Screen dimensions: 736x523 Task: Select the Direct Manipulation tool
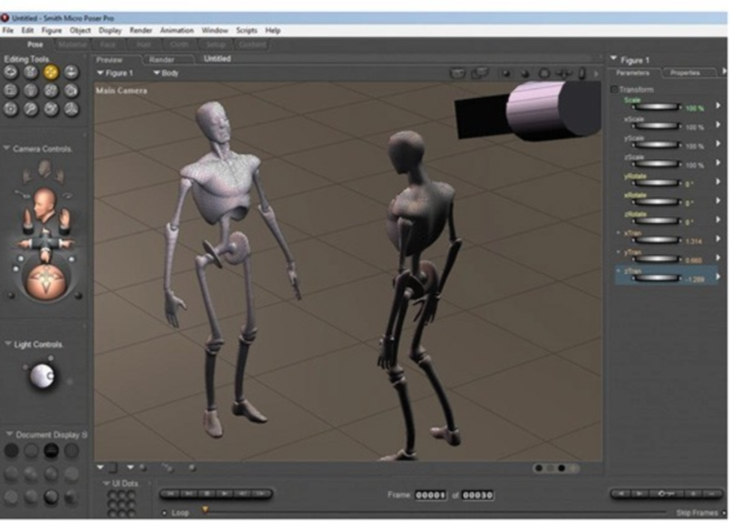71,109
